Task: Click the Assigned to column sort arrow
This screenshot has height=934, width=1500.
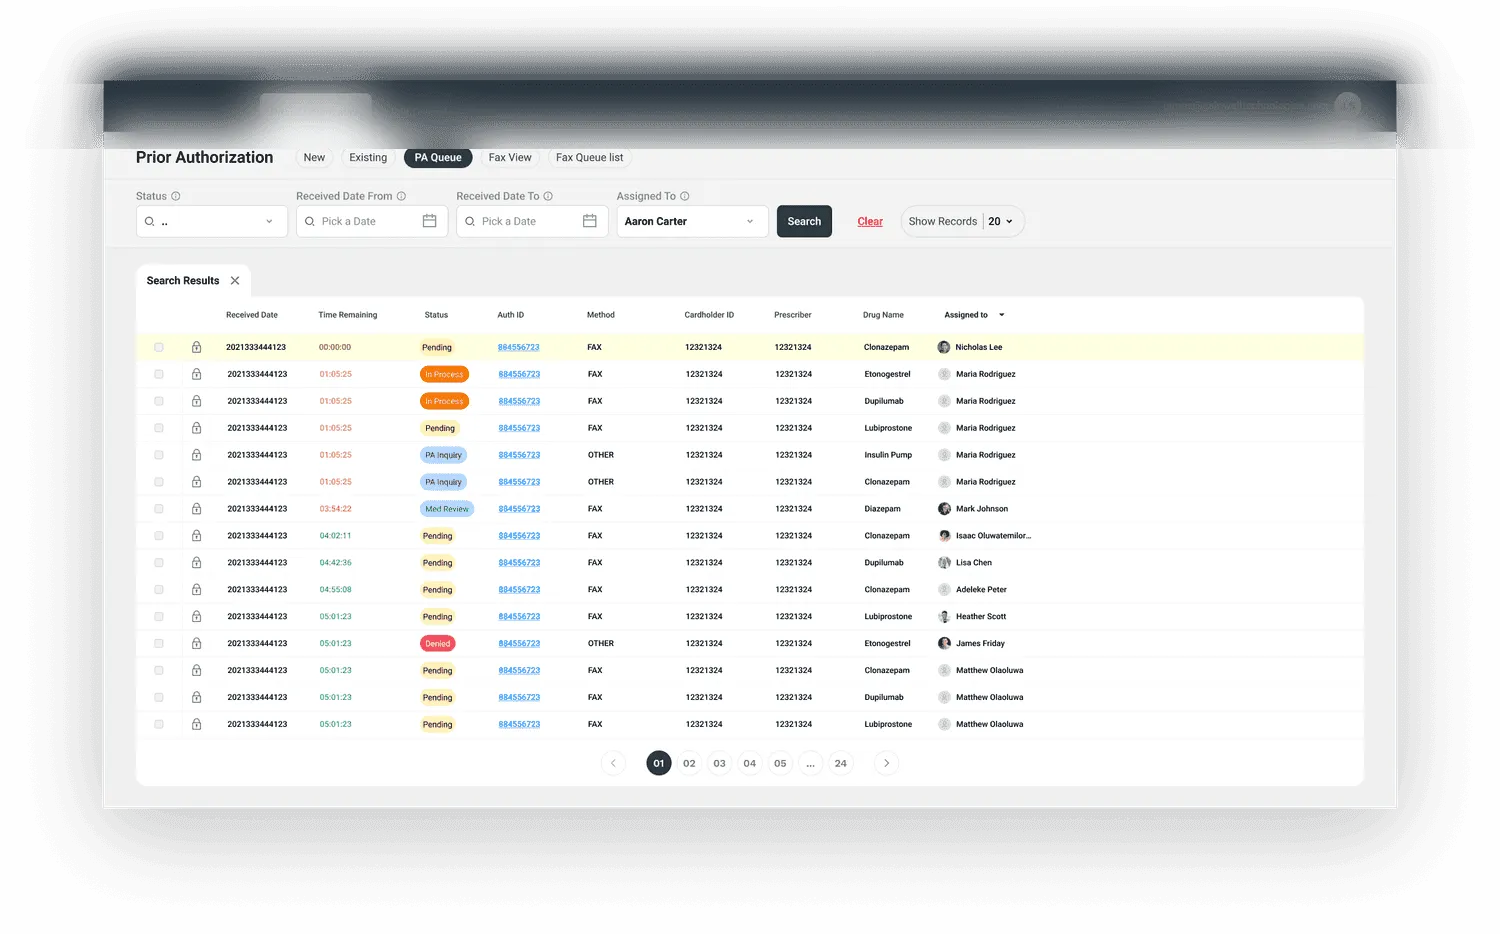Action: (1002, 315)
